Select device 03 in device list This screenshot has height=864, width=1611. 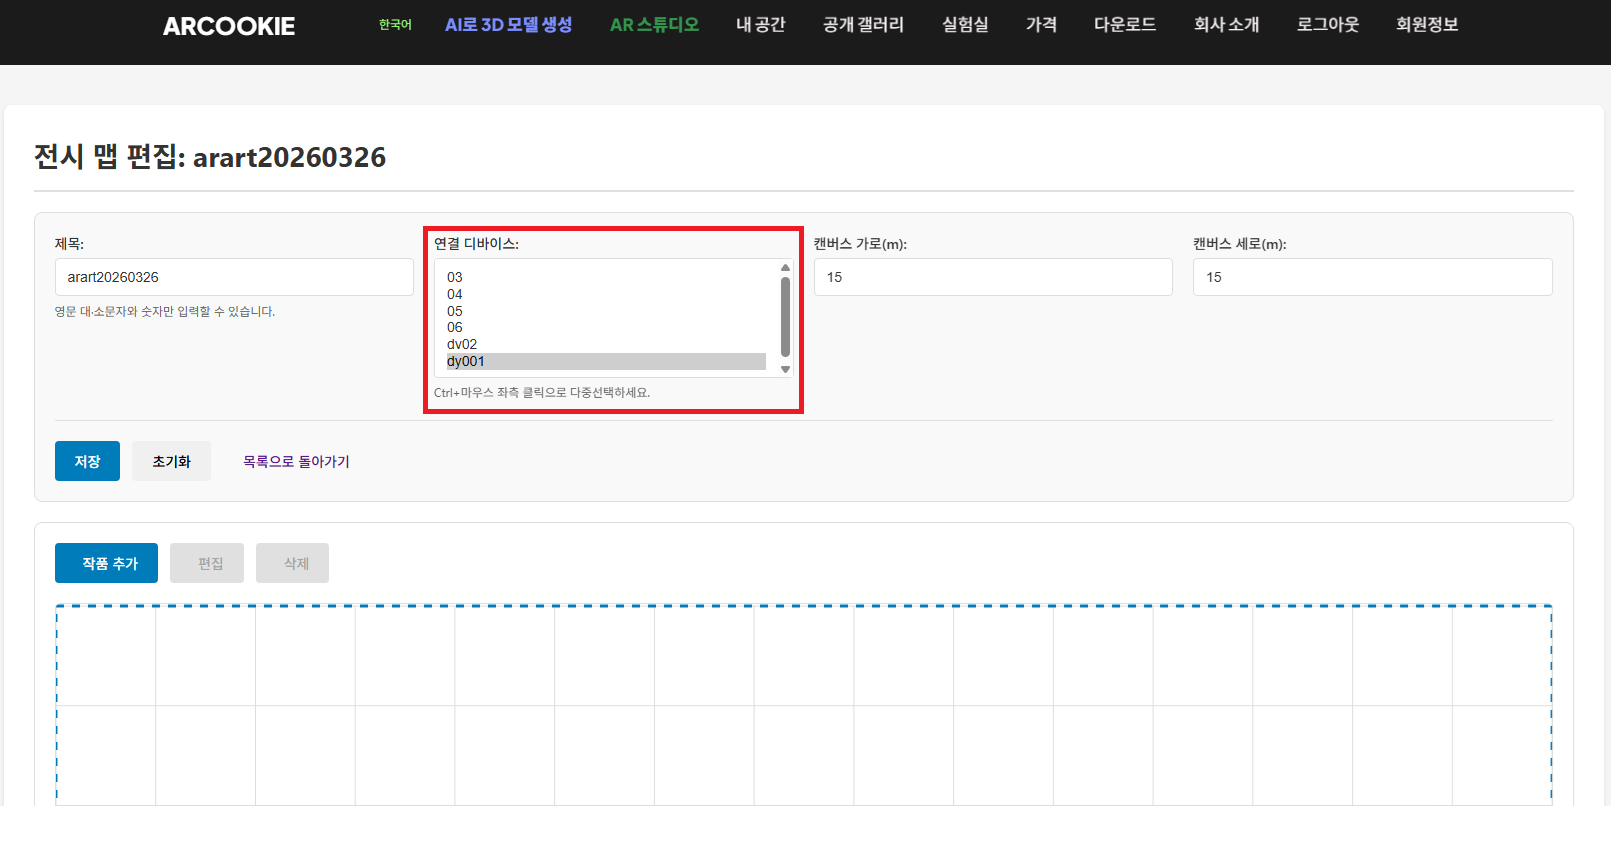point(455,277)
